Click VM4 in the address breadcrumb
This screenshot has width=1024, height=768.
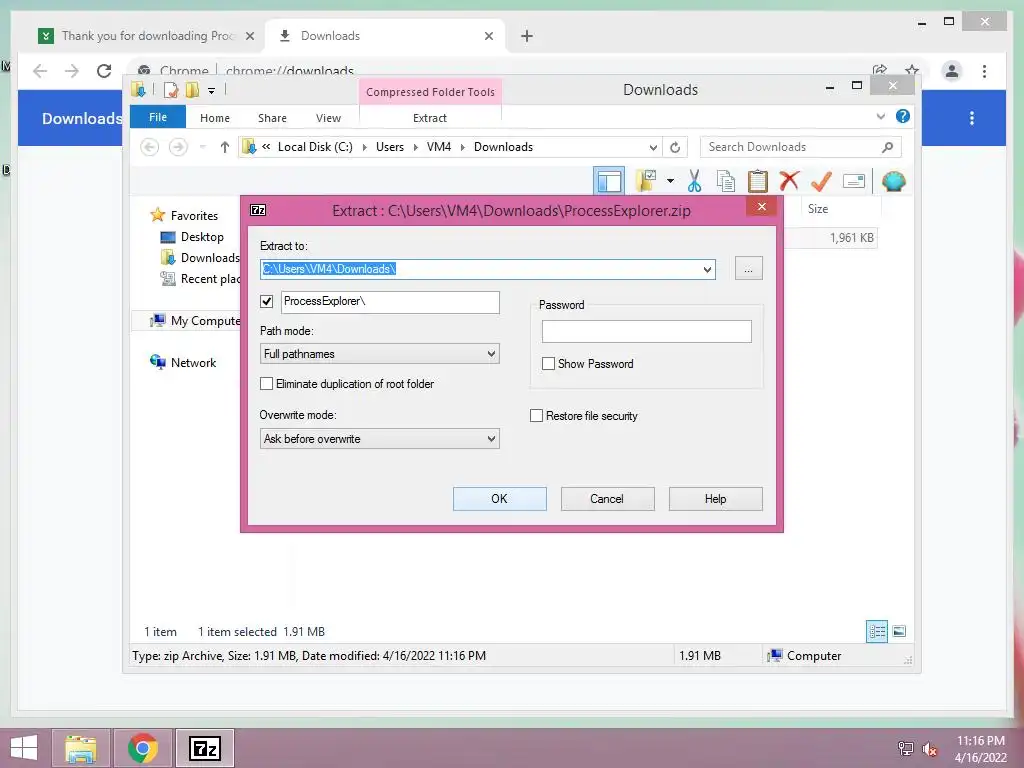point(439,147)
